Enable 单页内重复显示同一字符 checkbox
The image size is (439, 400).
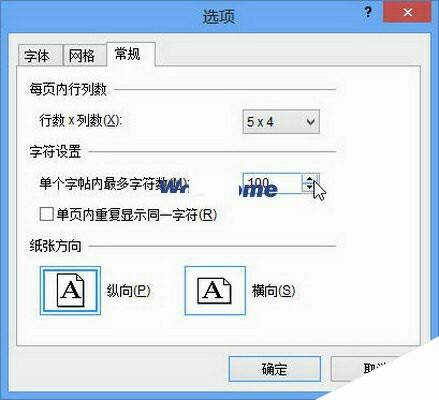(x=47, y=214)
